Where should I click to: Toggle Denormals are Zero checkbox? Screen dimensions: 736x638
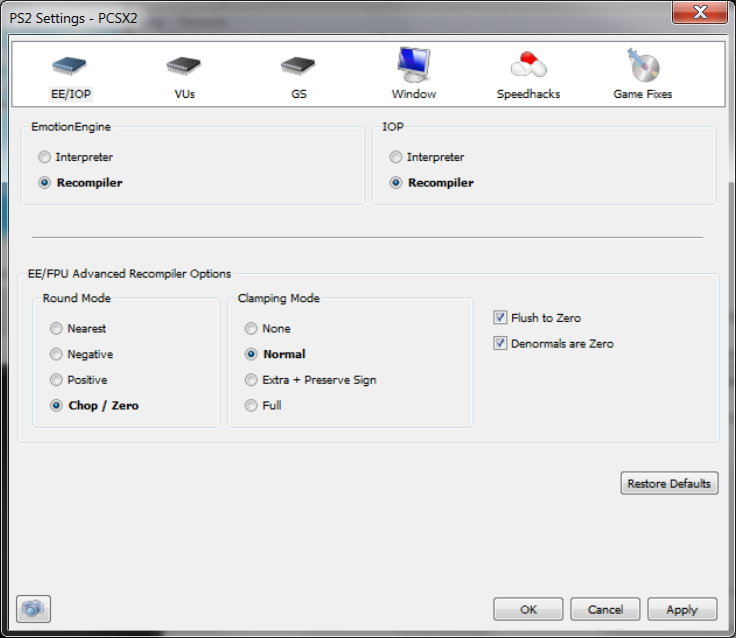500,344
